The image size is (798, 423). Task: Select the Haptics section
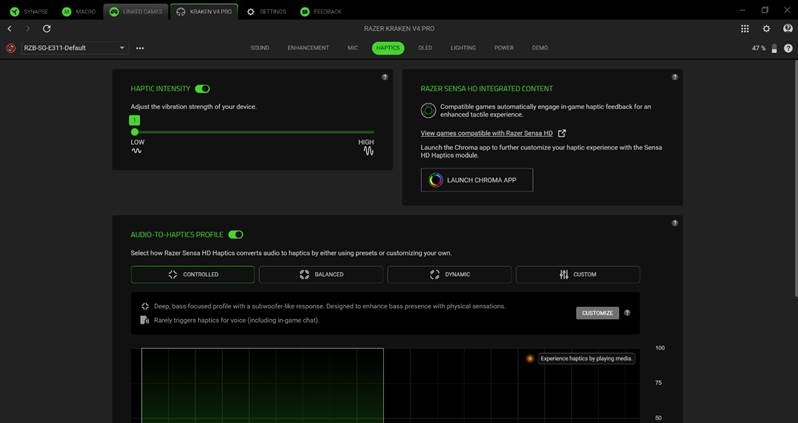tap(388, 48)
